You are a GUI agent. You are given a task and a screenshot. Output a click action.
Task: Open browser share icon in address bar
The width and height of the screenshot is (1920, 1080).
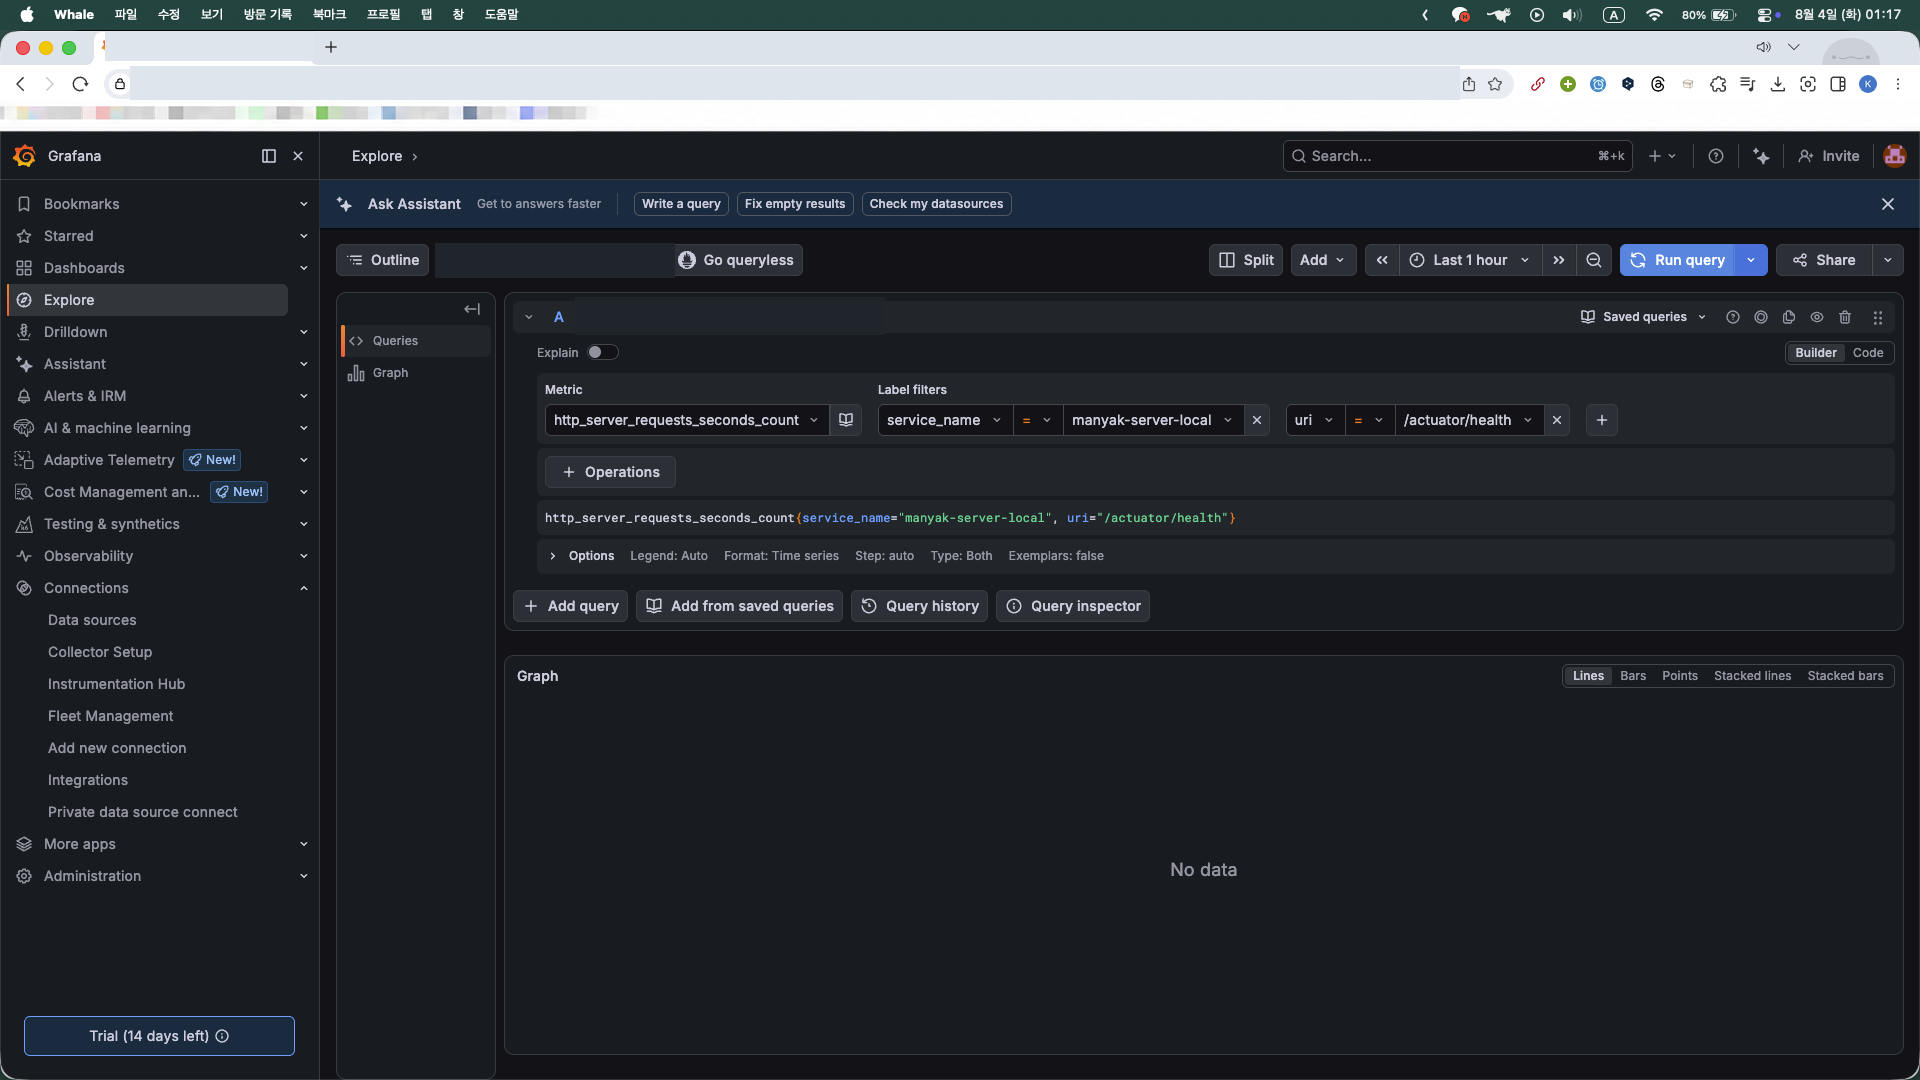tap(1469, 84)
